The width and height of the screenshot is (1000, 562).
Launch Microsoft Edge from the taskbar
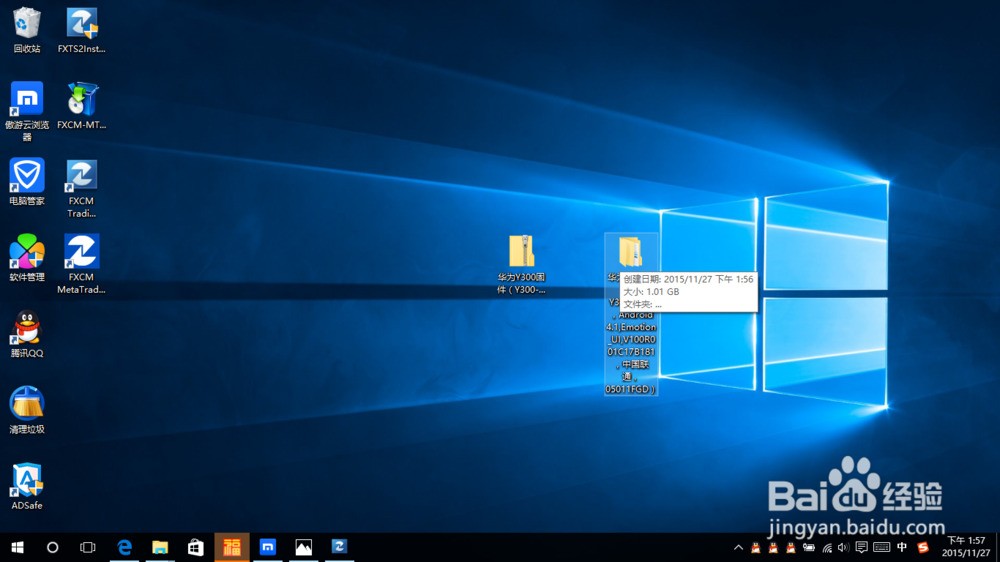[124, 547]
